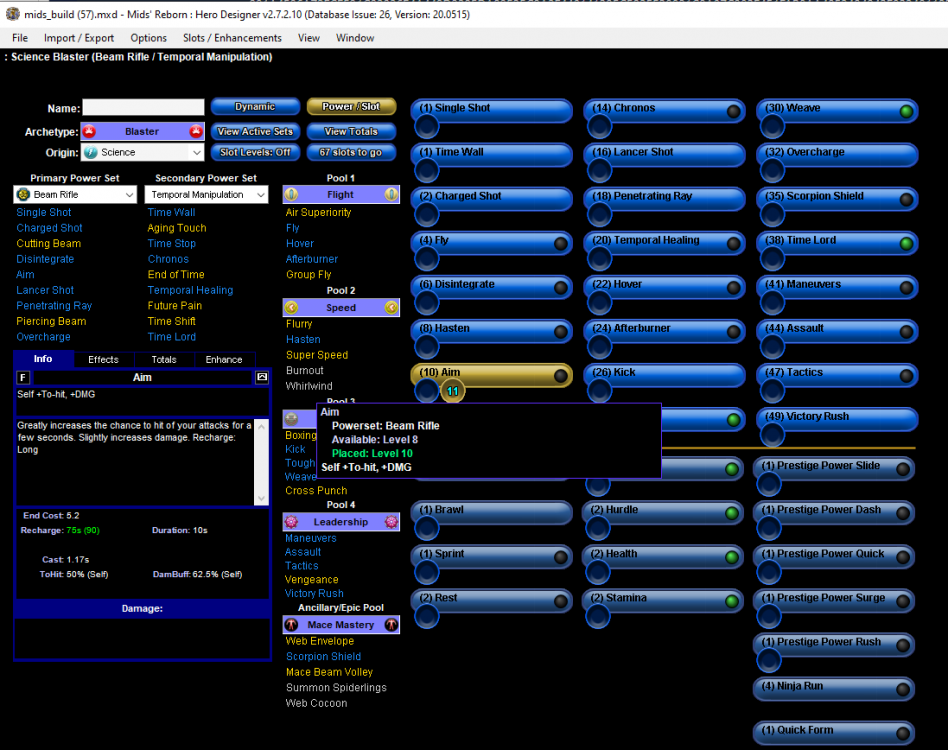Toggle the Weave power on/off indicator
Viewport: 948px width, 750px height.
coord(906,111)
